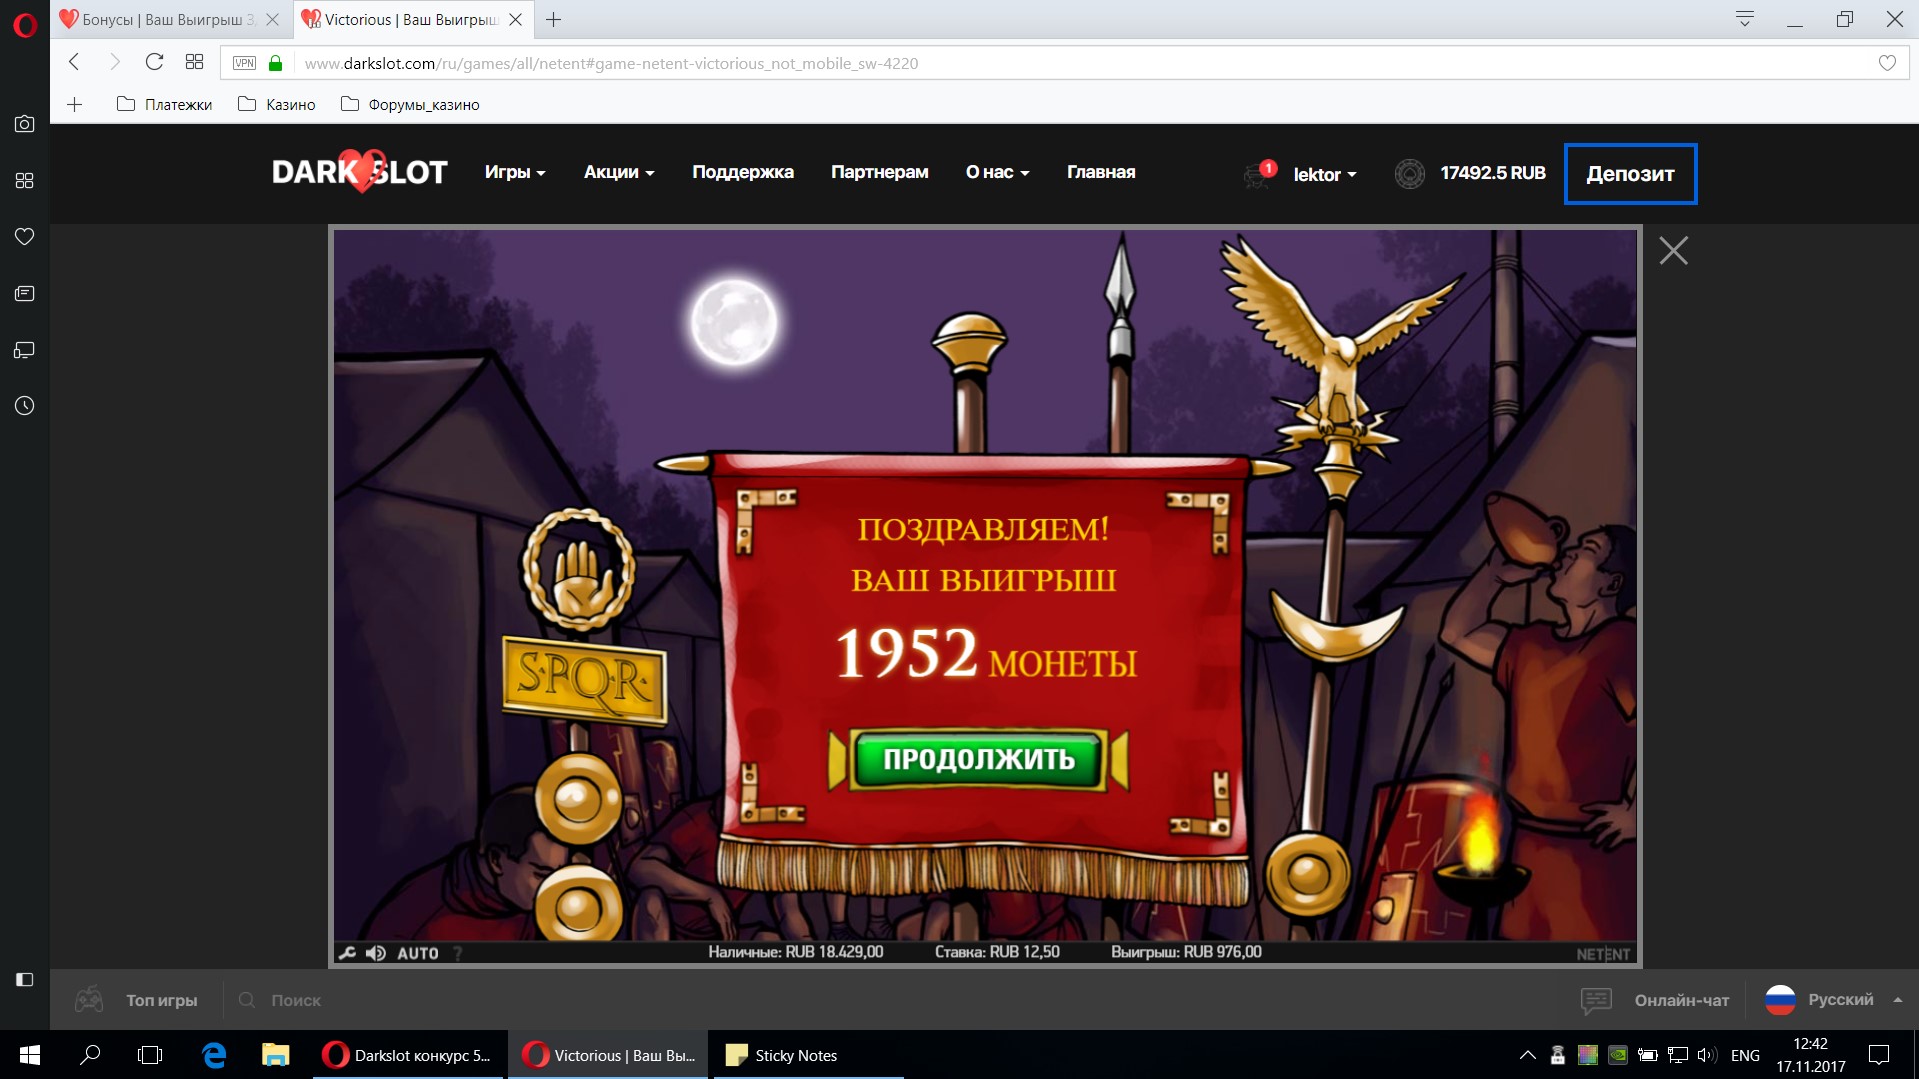Click the AUTO play button in game
This screenshot has width=1919, height=1079.
pos(418,953)
